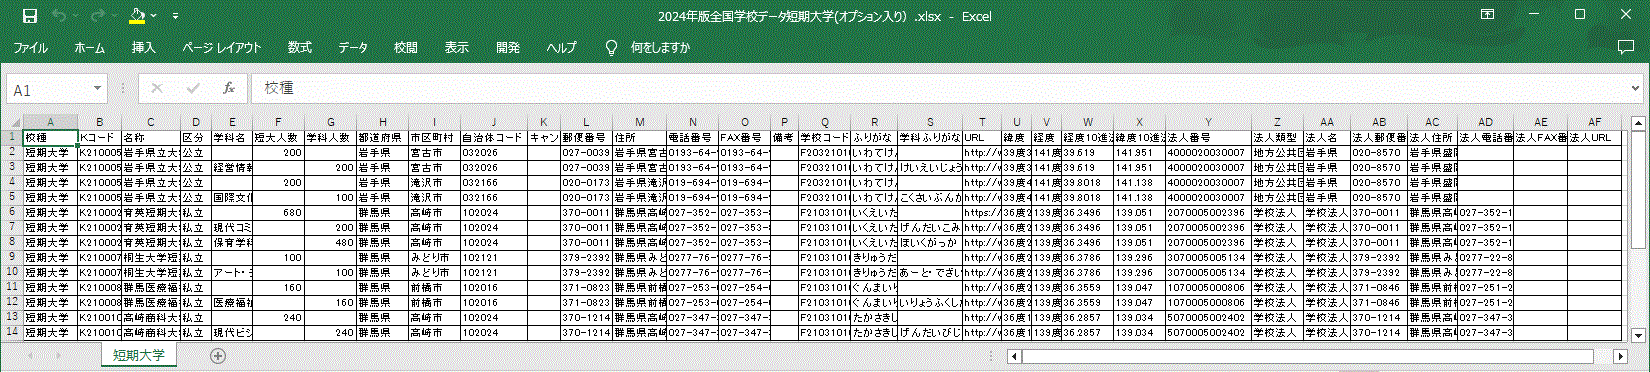This screenshot has width=1650, height=372.
Task: Customize the Quick Access Toolbar
Action: click(176, 17)
